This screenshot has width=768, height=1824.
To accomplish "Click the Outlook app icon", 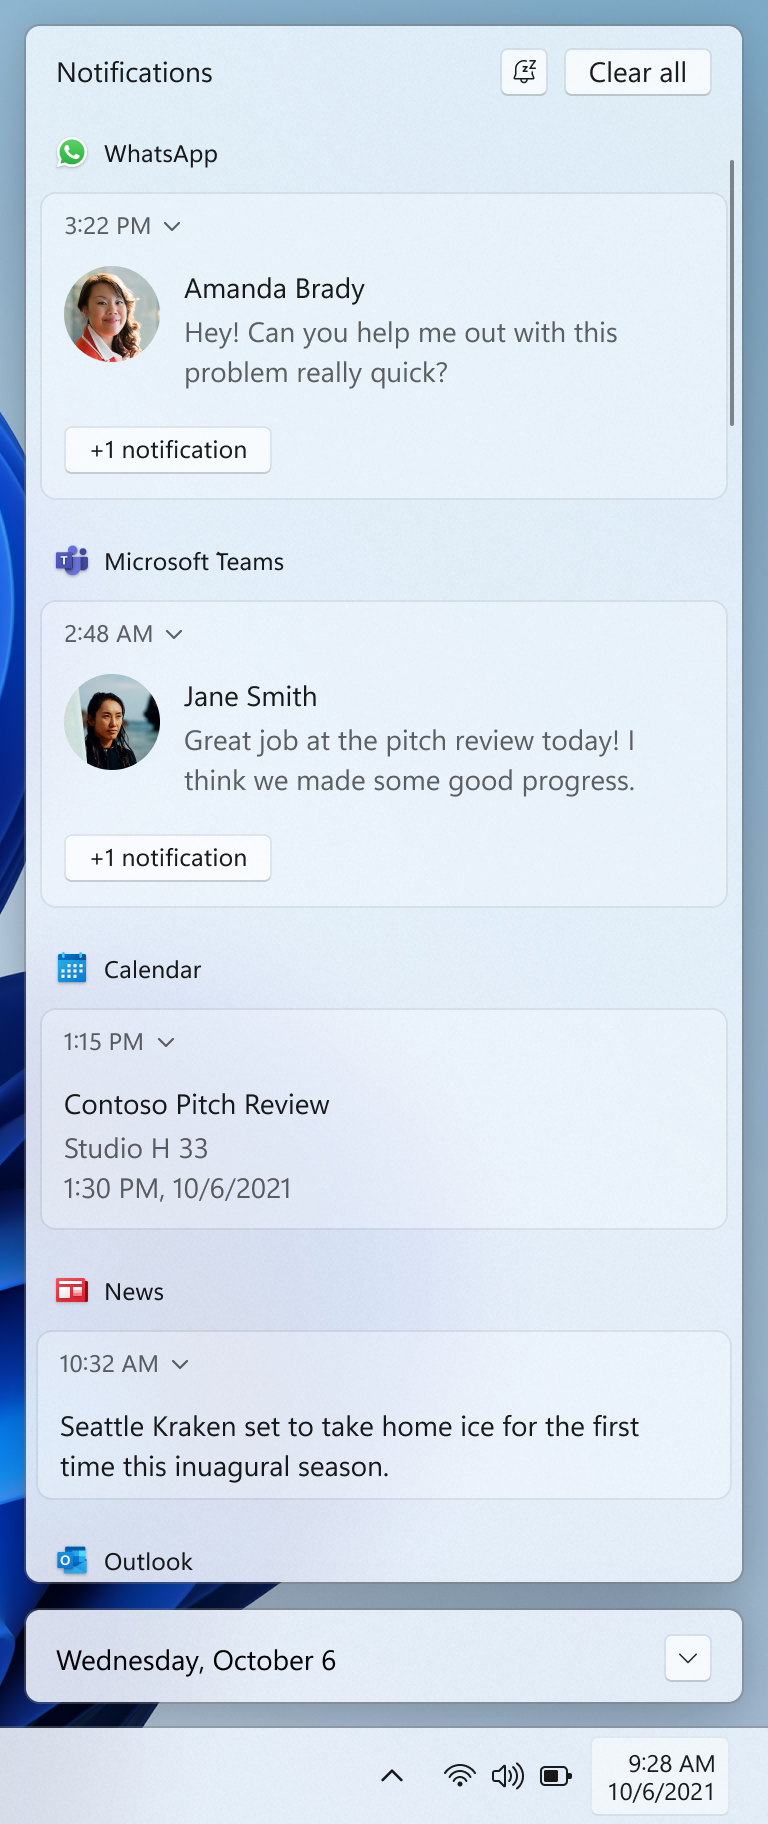I will (72, 1560).
